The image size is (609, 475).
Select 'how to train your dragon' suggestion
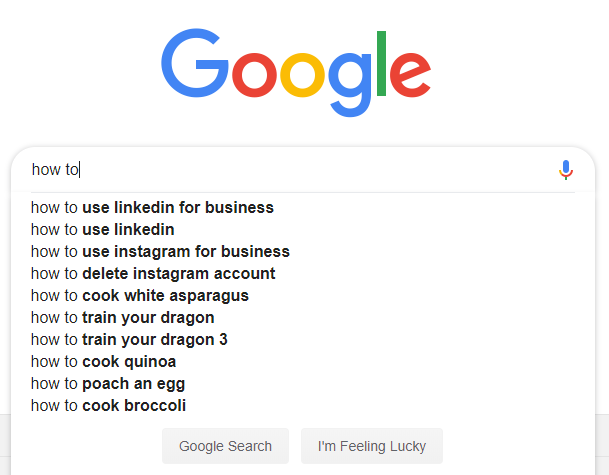(x=123, y=318)
